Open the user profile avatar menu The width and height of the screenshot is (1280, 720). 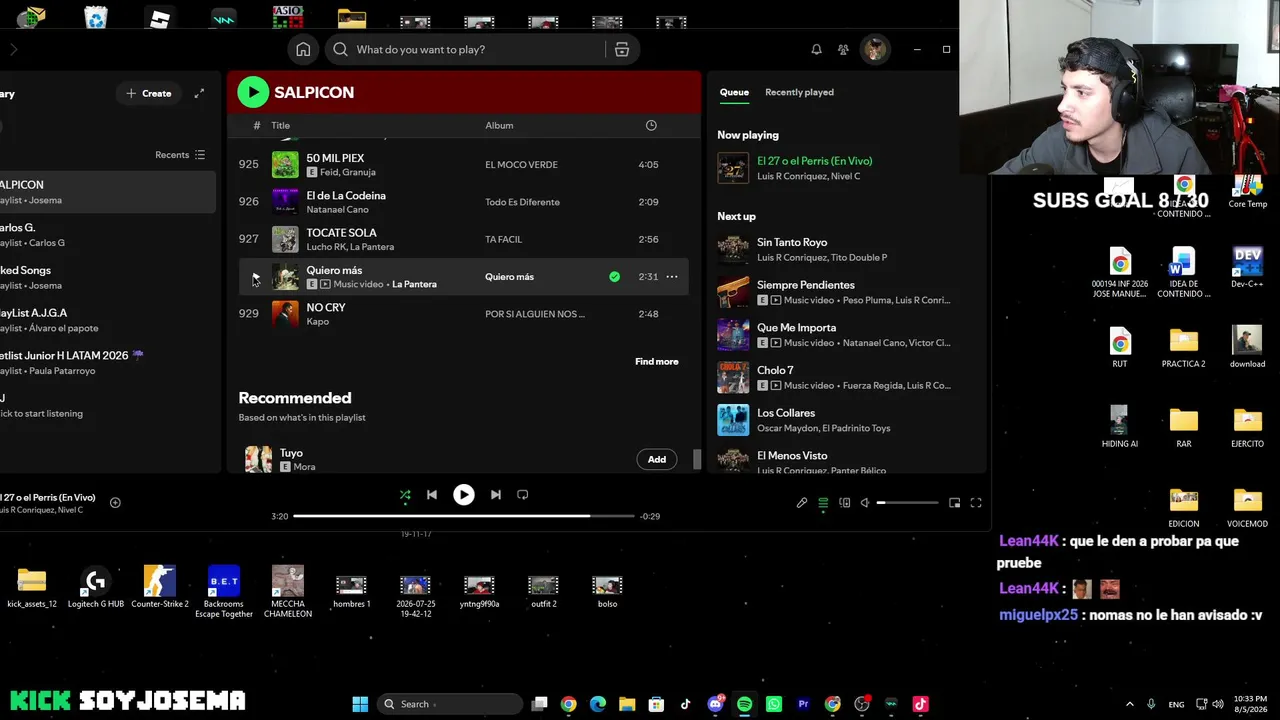875,49
